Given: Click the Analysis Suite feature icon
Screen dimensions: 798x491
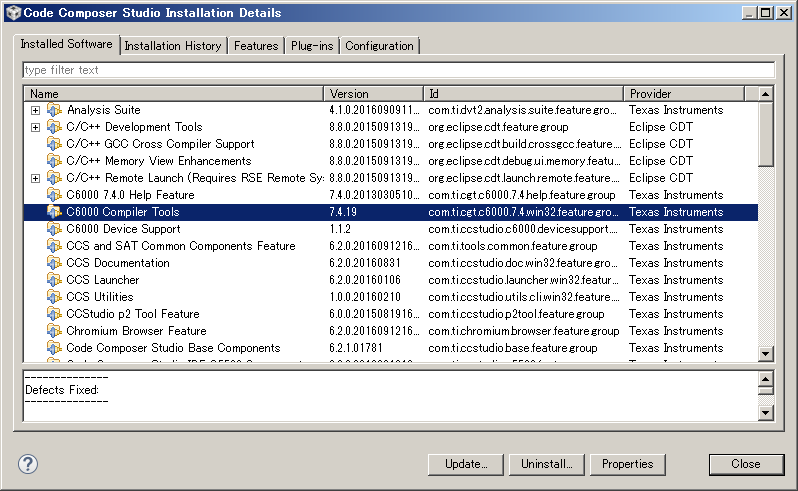Looking at the screenshot, I should pyautogui.click(x=54, y=110).
